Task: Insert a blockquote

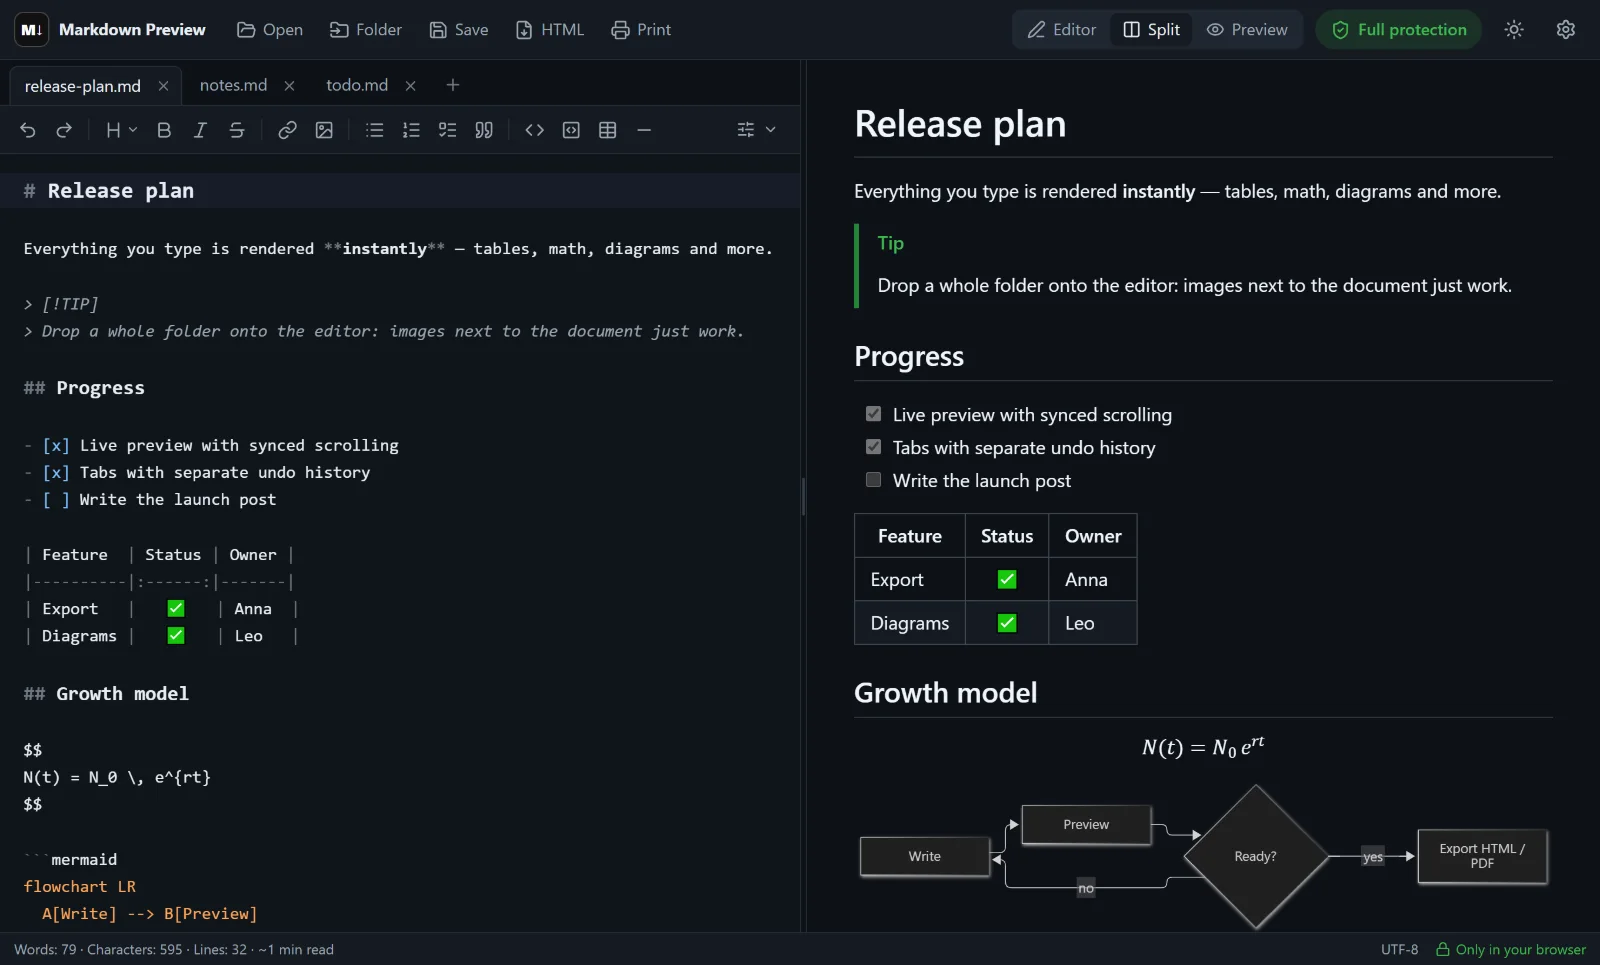Action: pyautogui.click(x=484, y=130)
